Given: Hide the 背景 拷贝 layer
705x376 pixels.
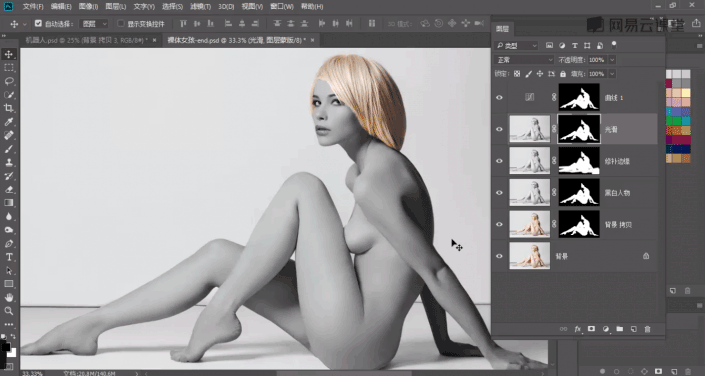Looking at the screenshot, I should [499, 224].
